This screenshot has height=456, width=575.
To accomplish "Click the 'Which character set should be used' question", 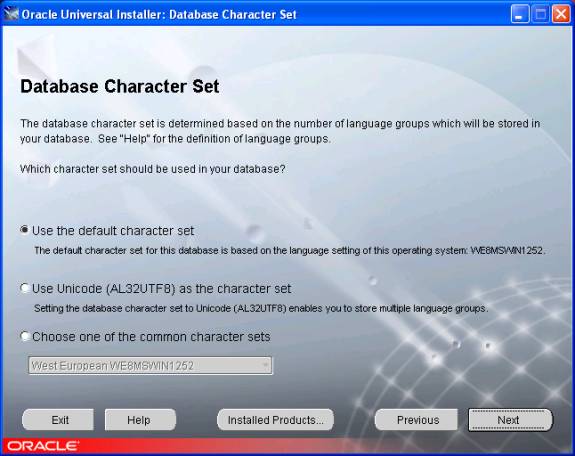I will 153,169.
